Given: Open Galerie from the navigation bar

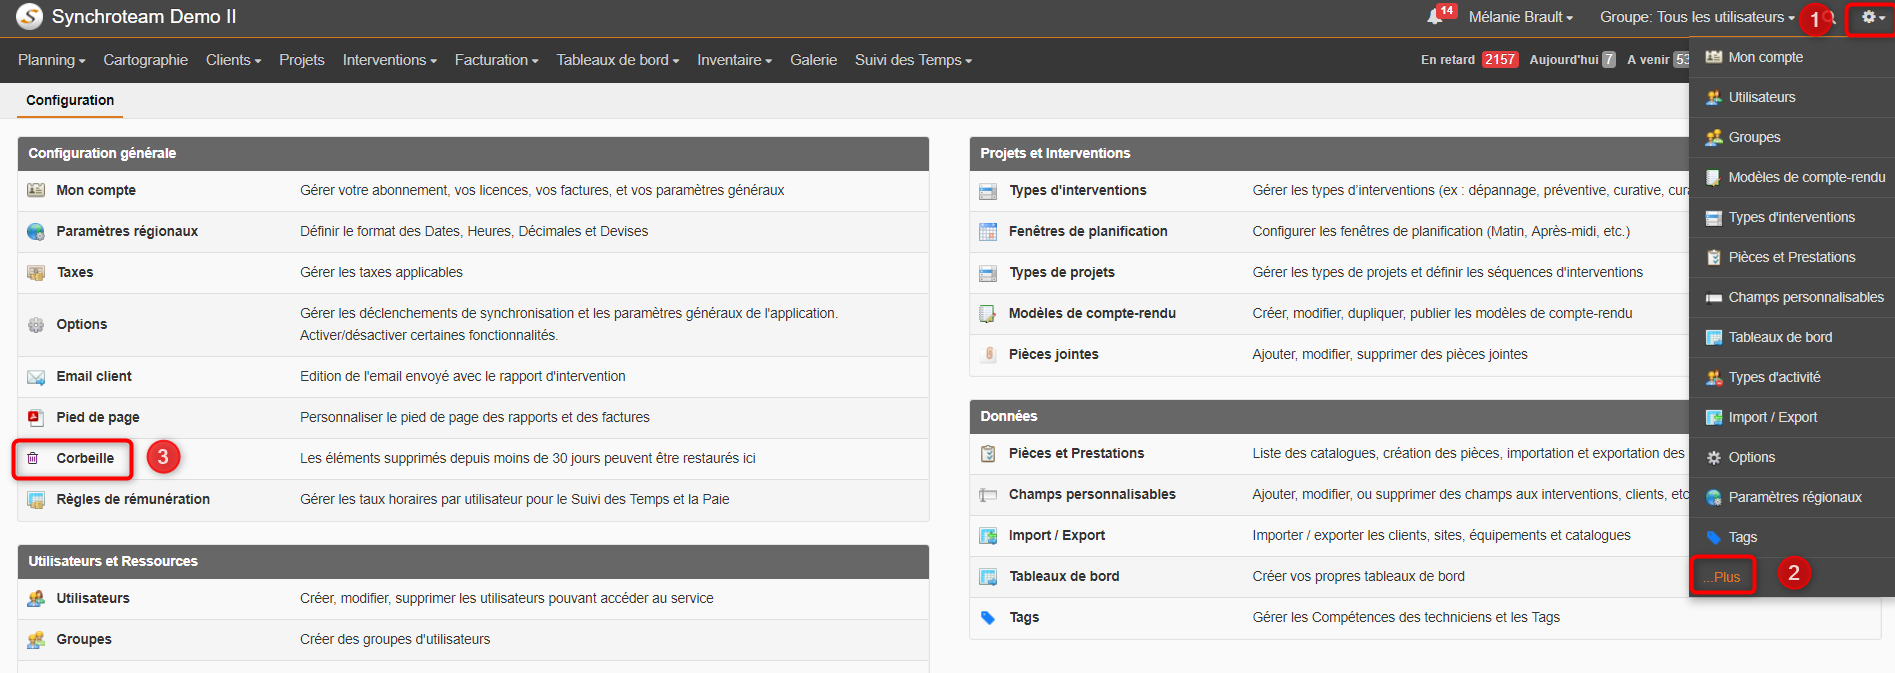Looking at the screenshot, I should 813,60.
